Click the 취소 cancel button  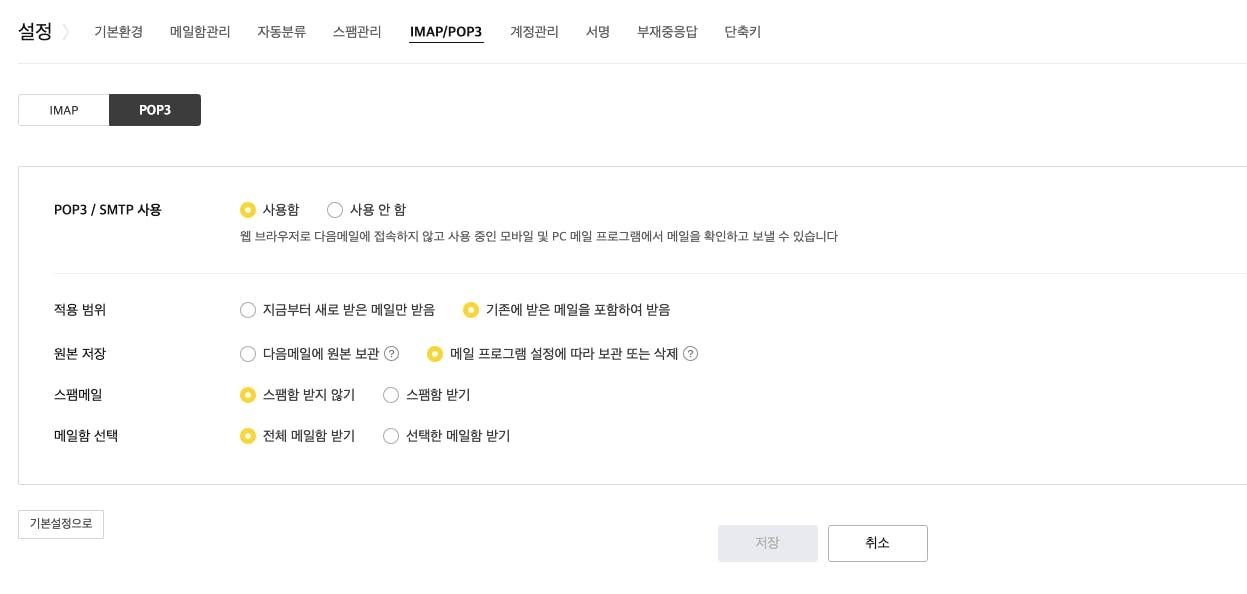(877, 543)
